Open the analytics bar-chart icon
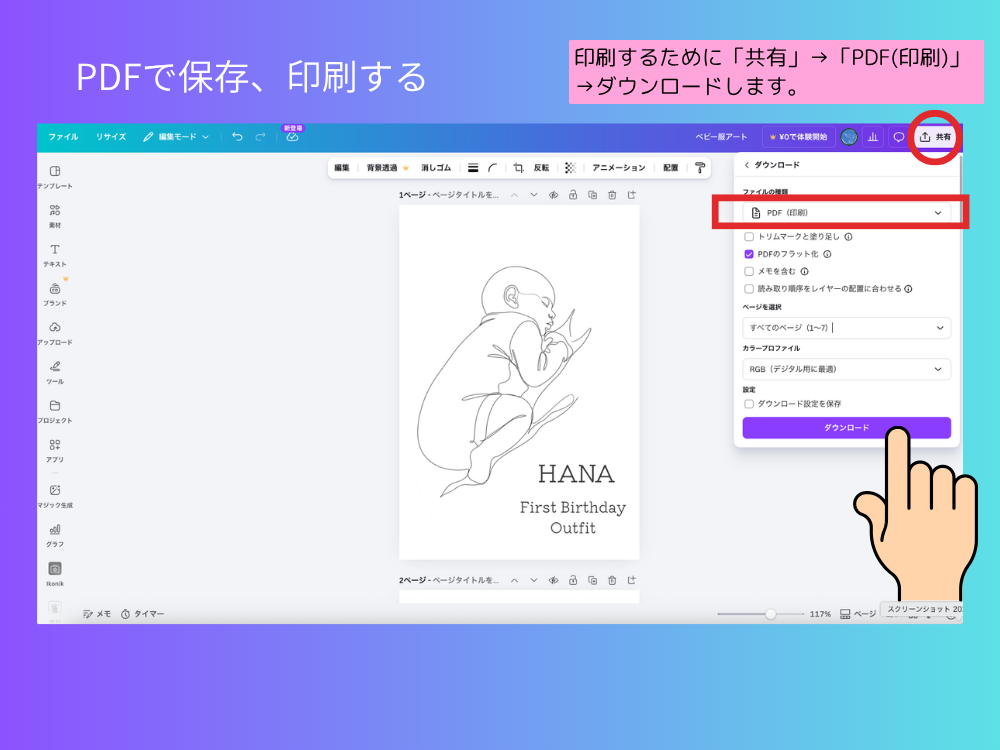This screenshot has width=1000, height=750. [873, 136]
